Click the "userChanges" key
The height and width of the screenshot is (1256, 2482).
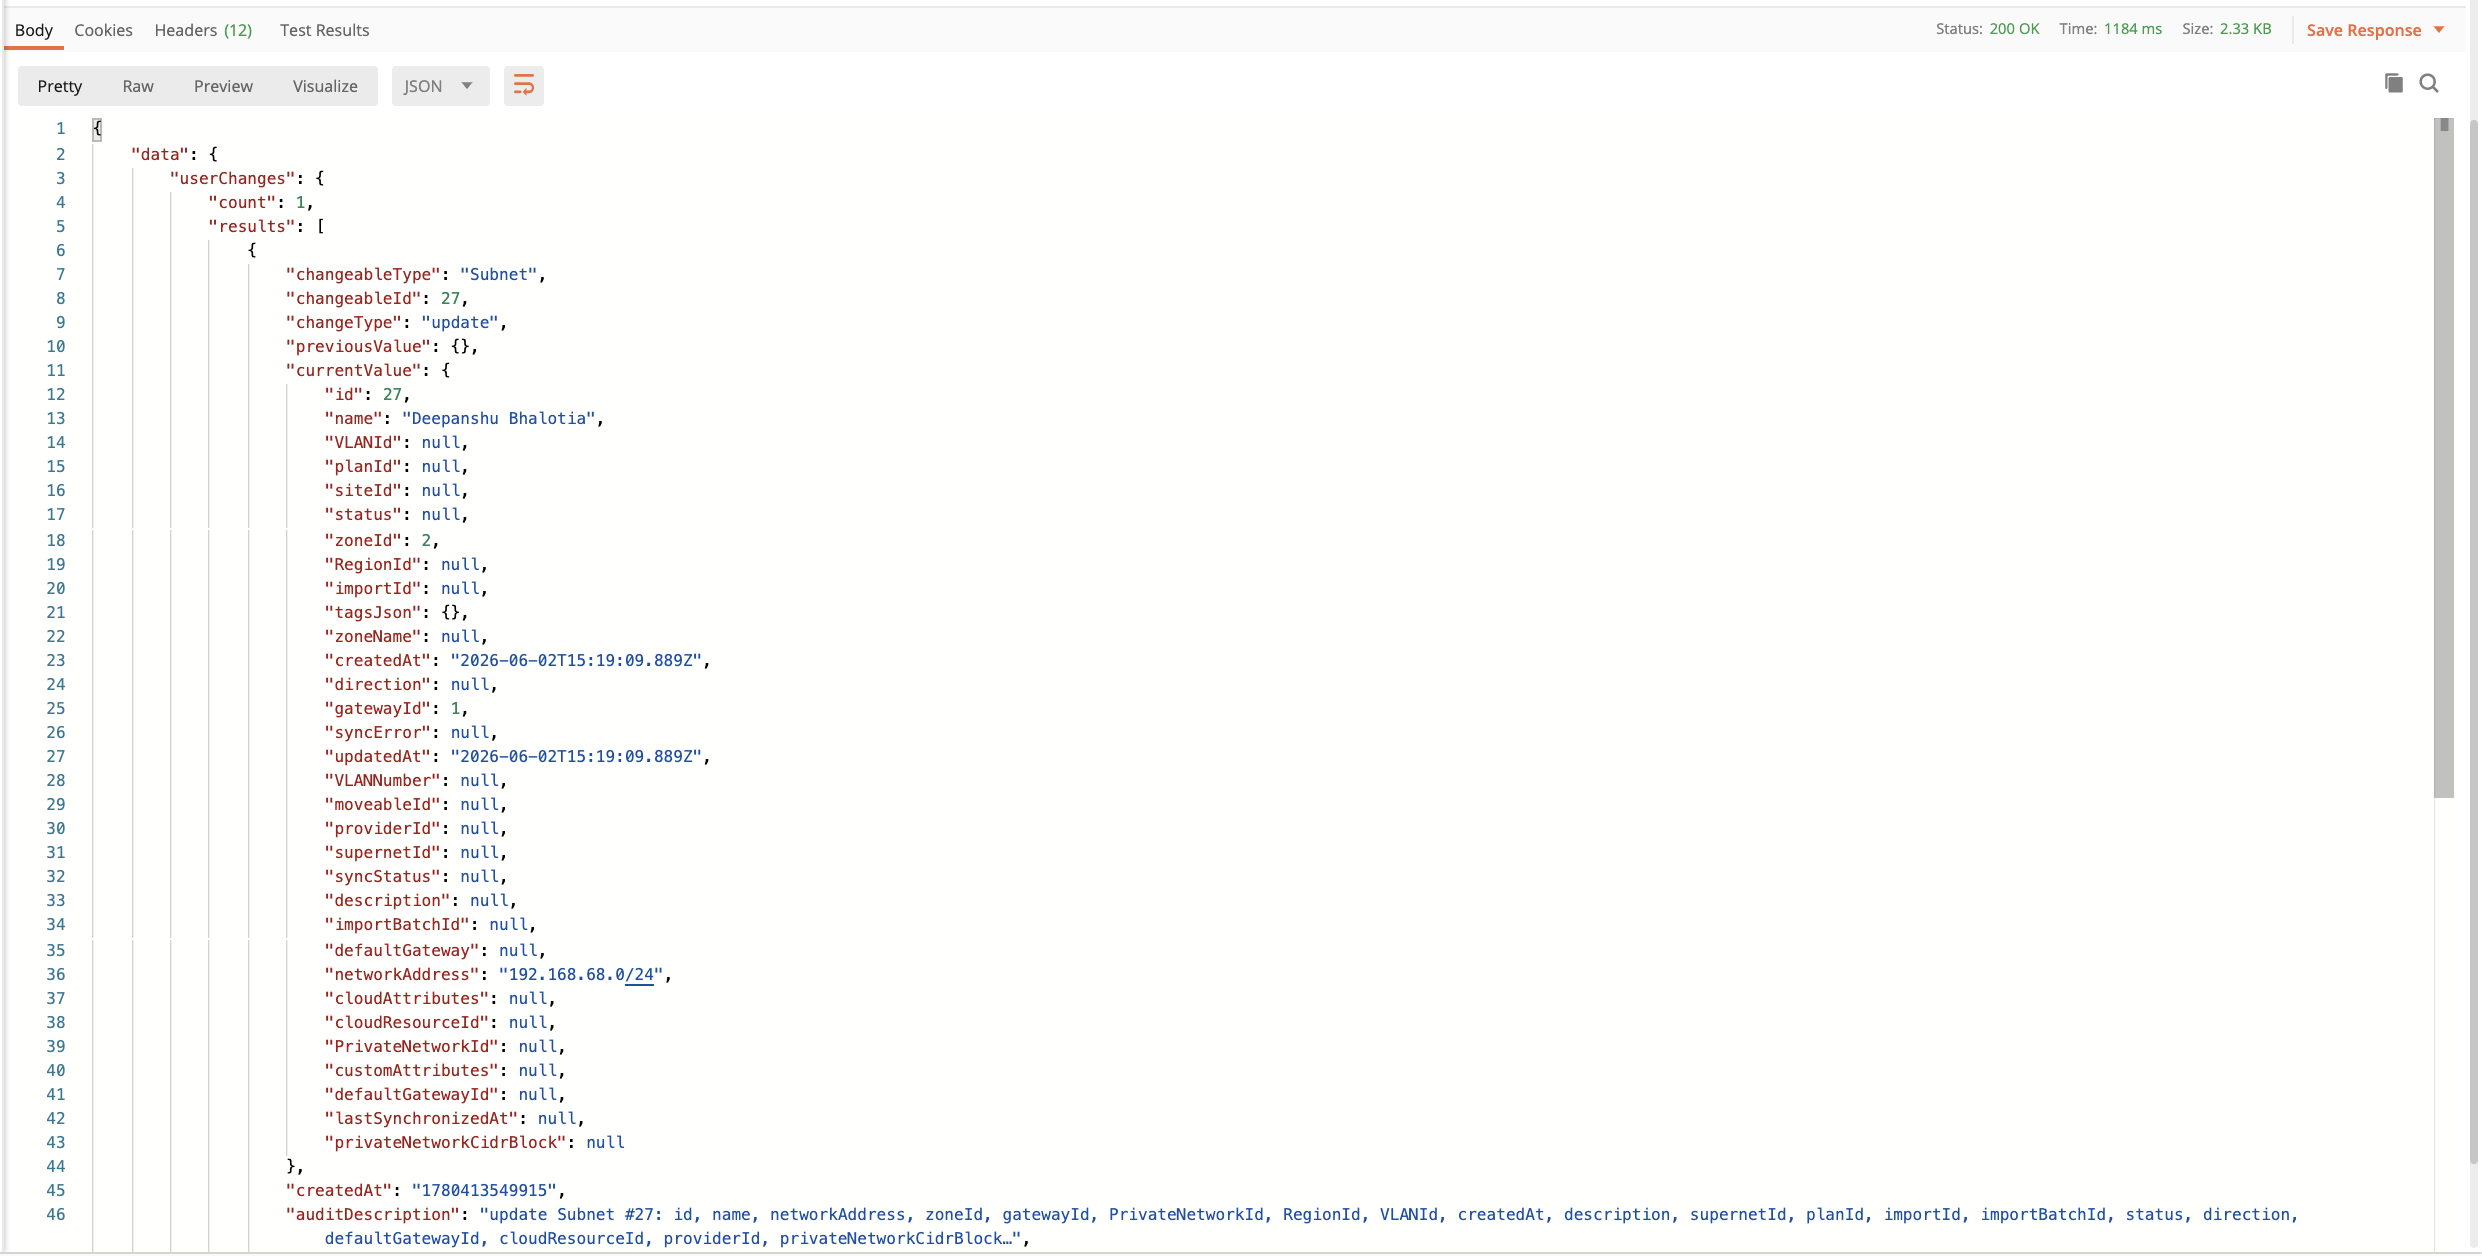pyautogui.click(x=233, y=178)
